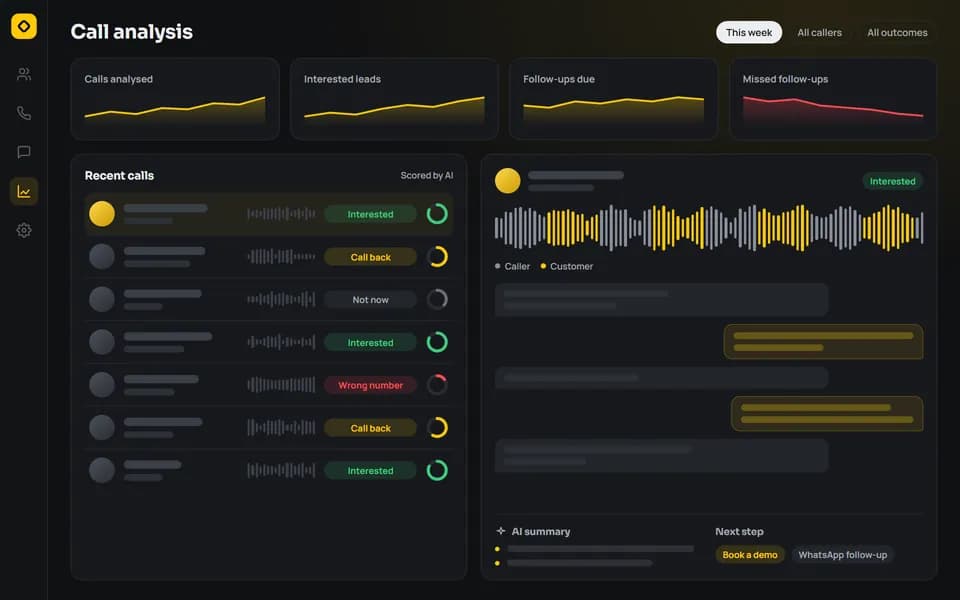Click the yellow caller avatar in detail panel
The height and width of the screenshot is (600, 960).
(x=508, y=181)
